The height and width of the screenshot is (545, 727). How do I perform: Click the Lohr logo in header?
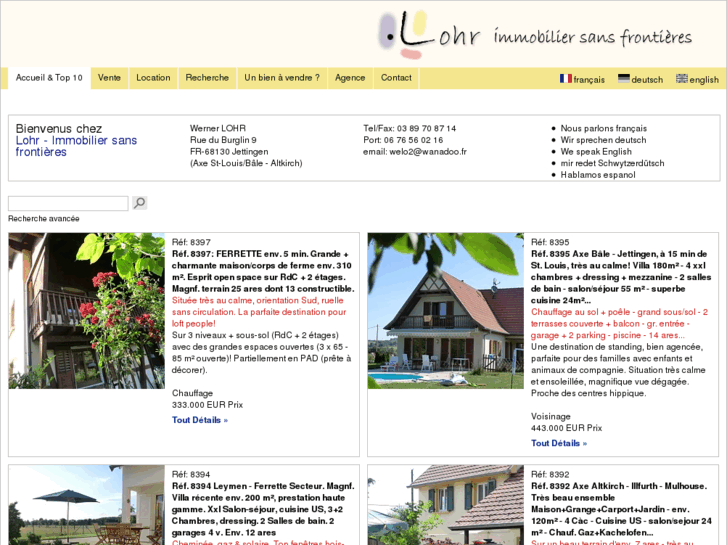point(535,34)
